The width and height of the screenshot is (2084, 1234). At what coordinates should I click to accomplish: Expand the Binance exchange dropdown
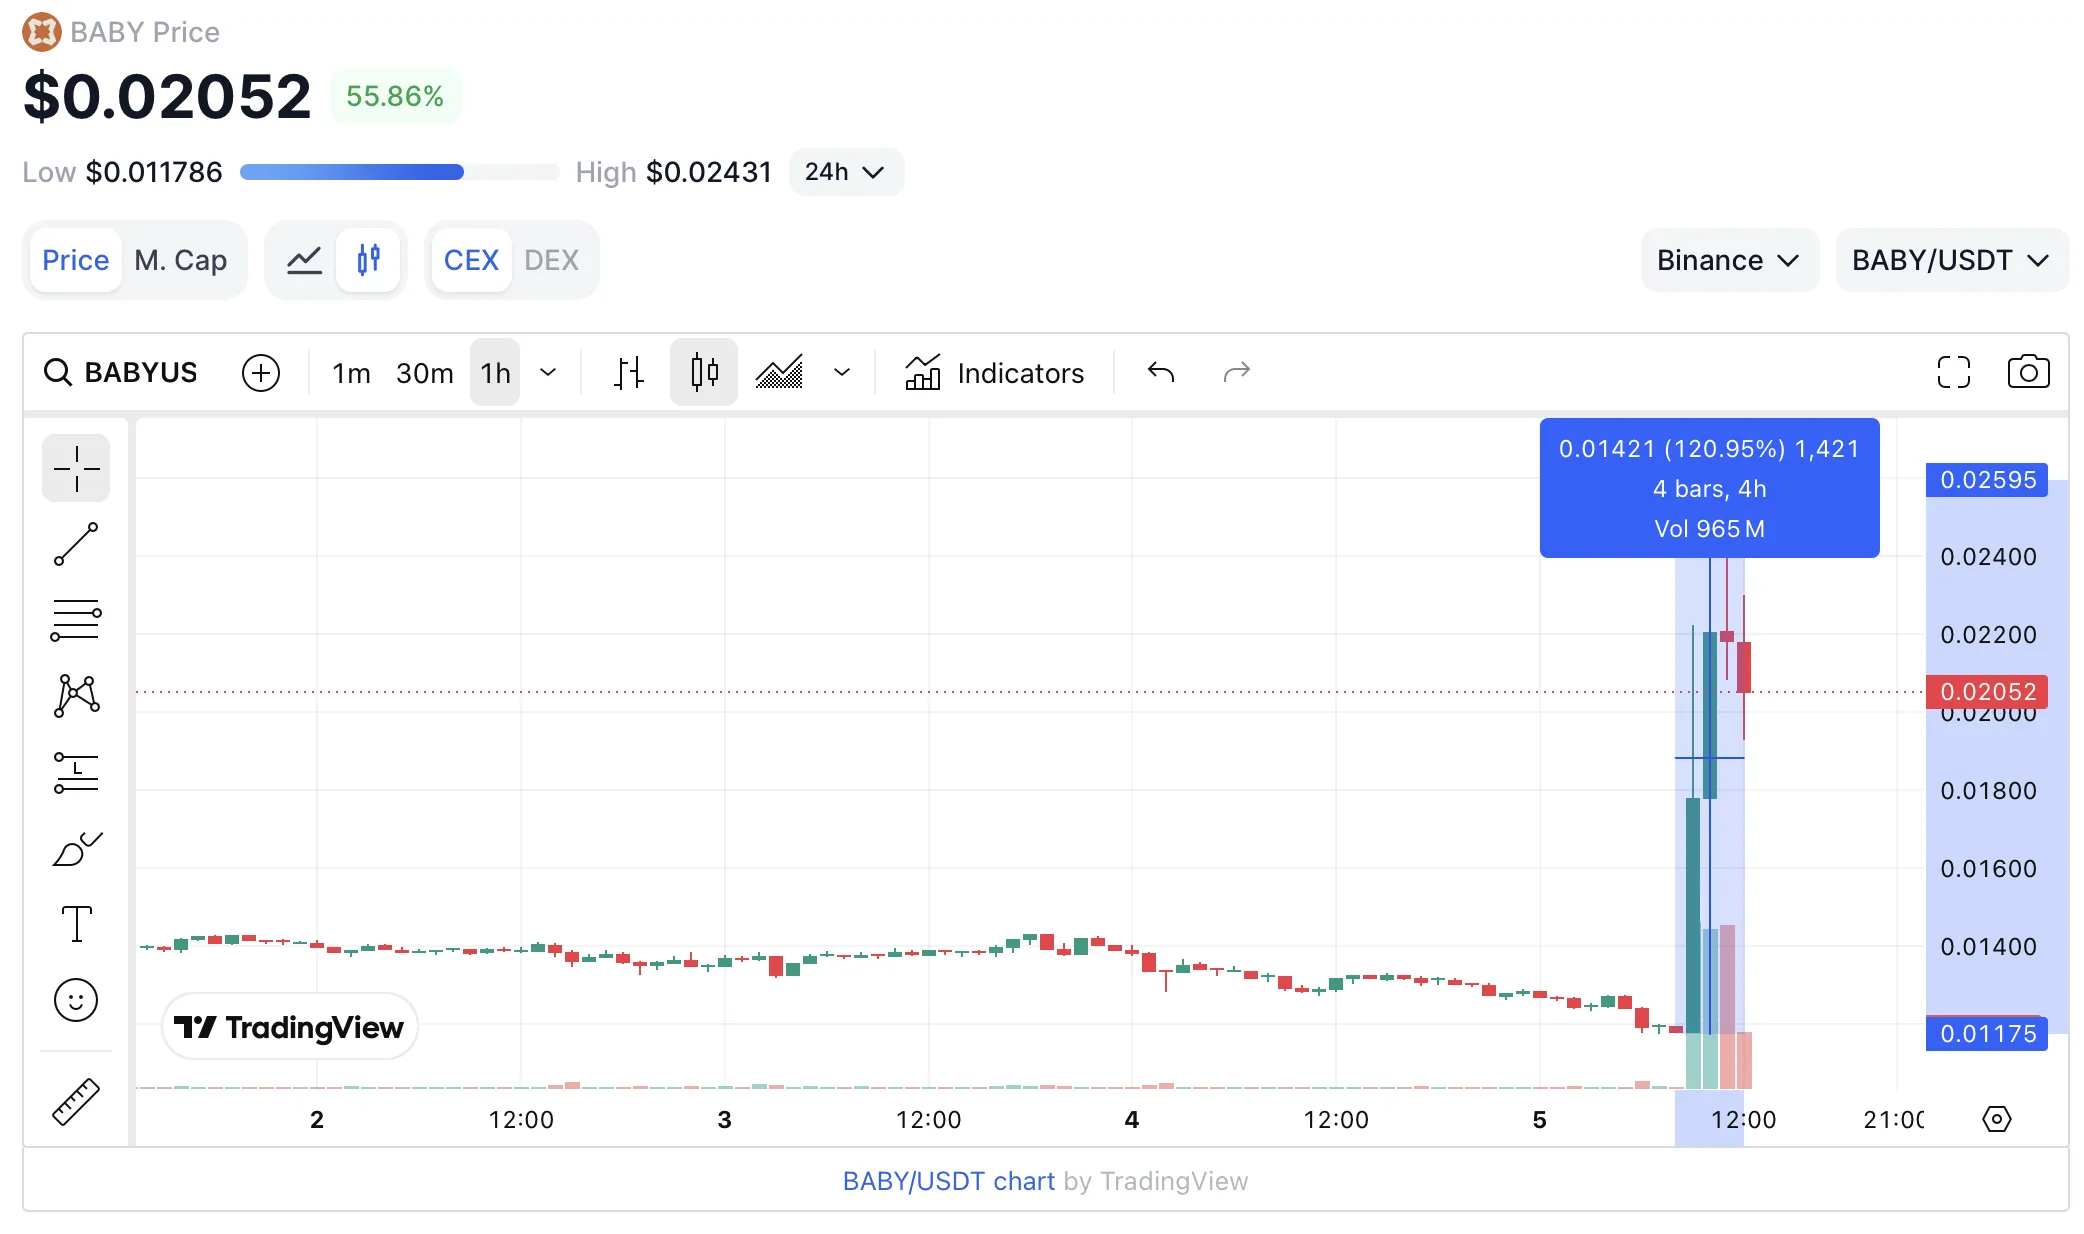[1729, 260]
